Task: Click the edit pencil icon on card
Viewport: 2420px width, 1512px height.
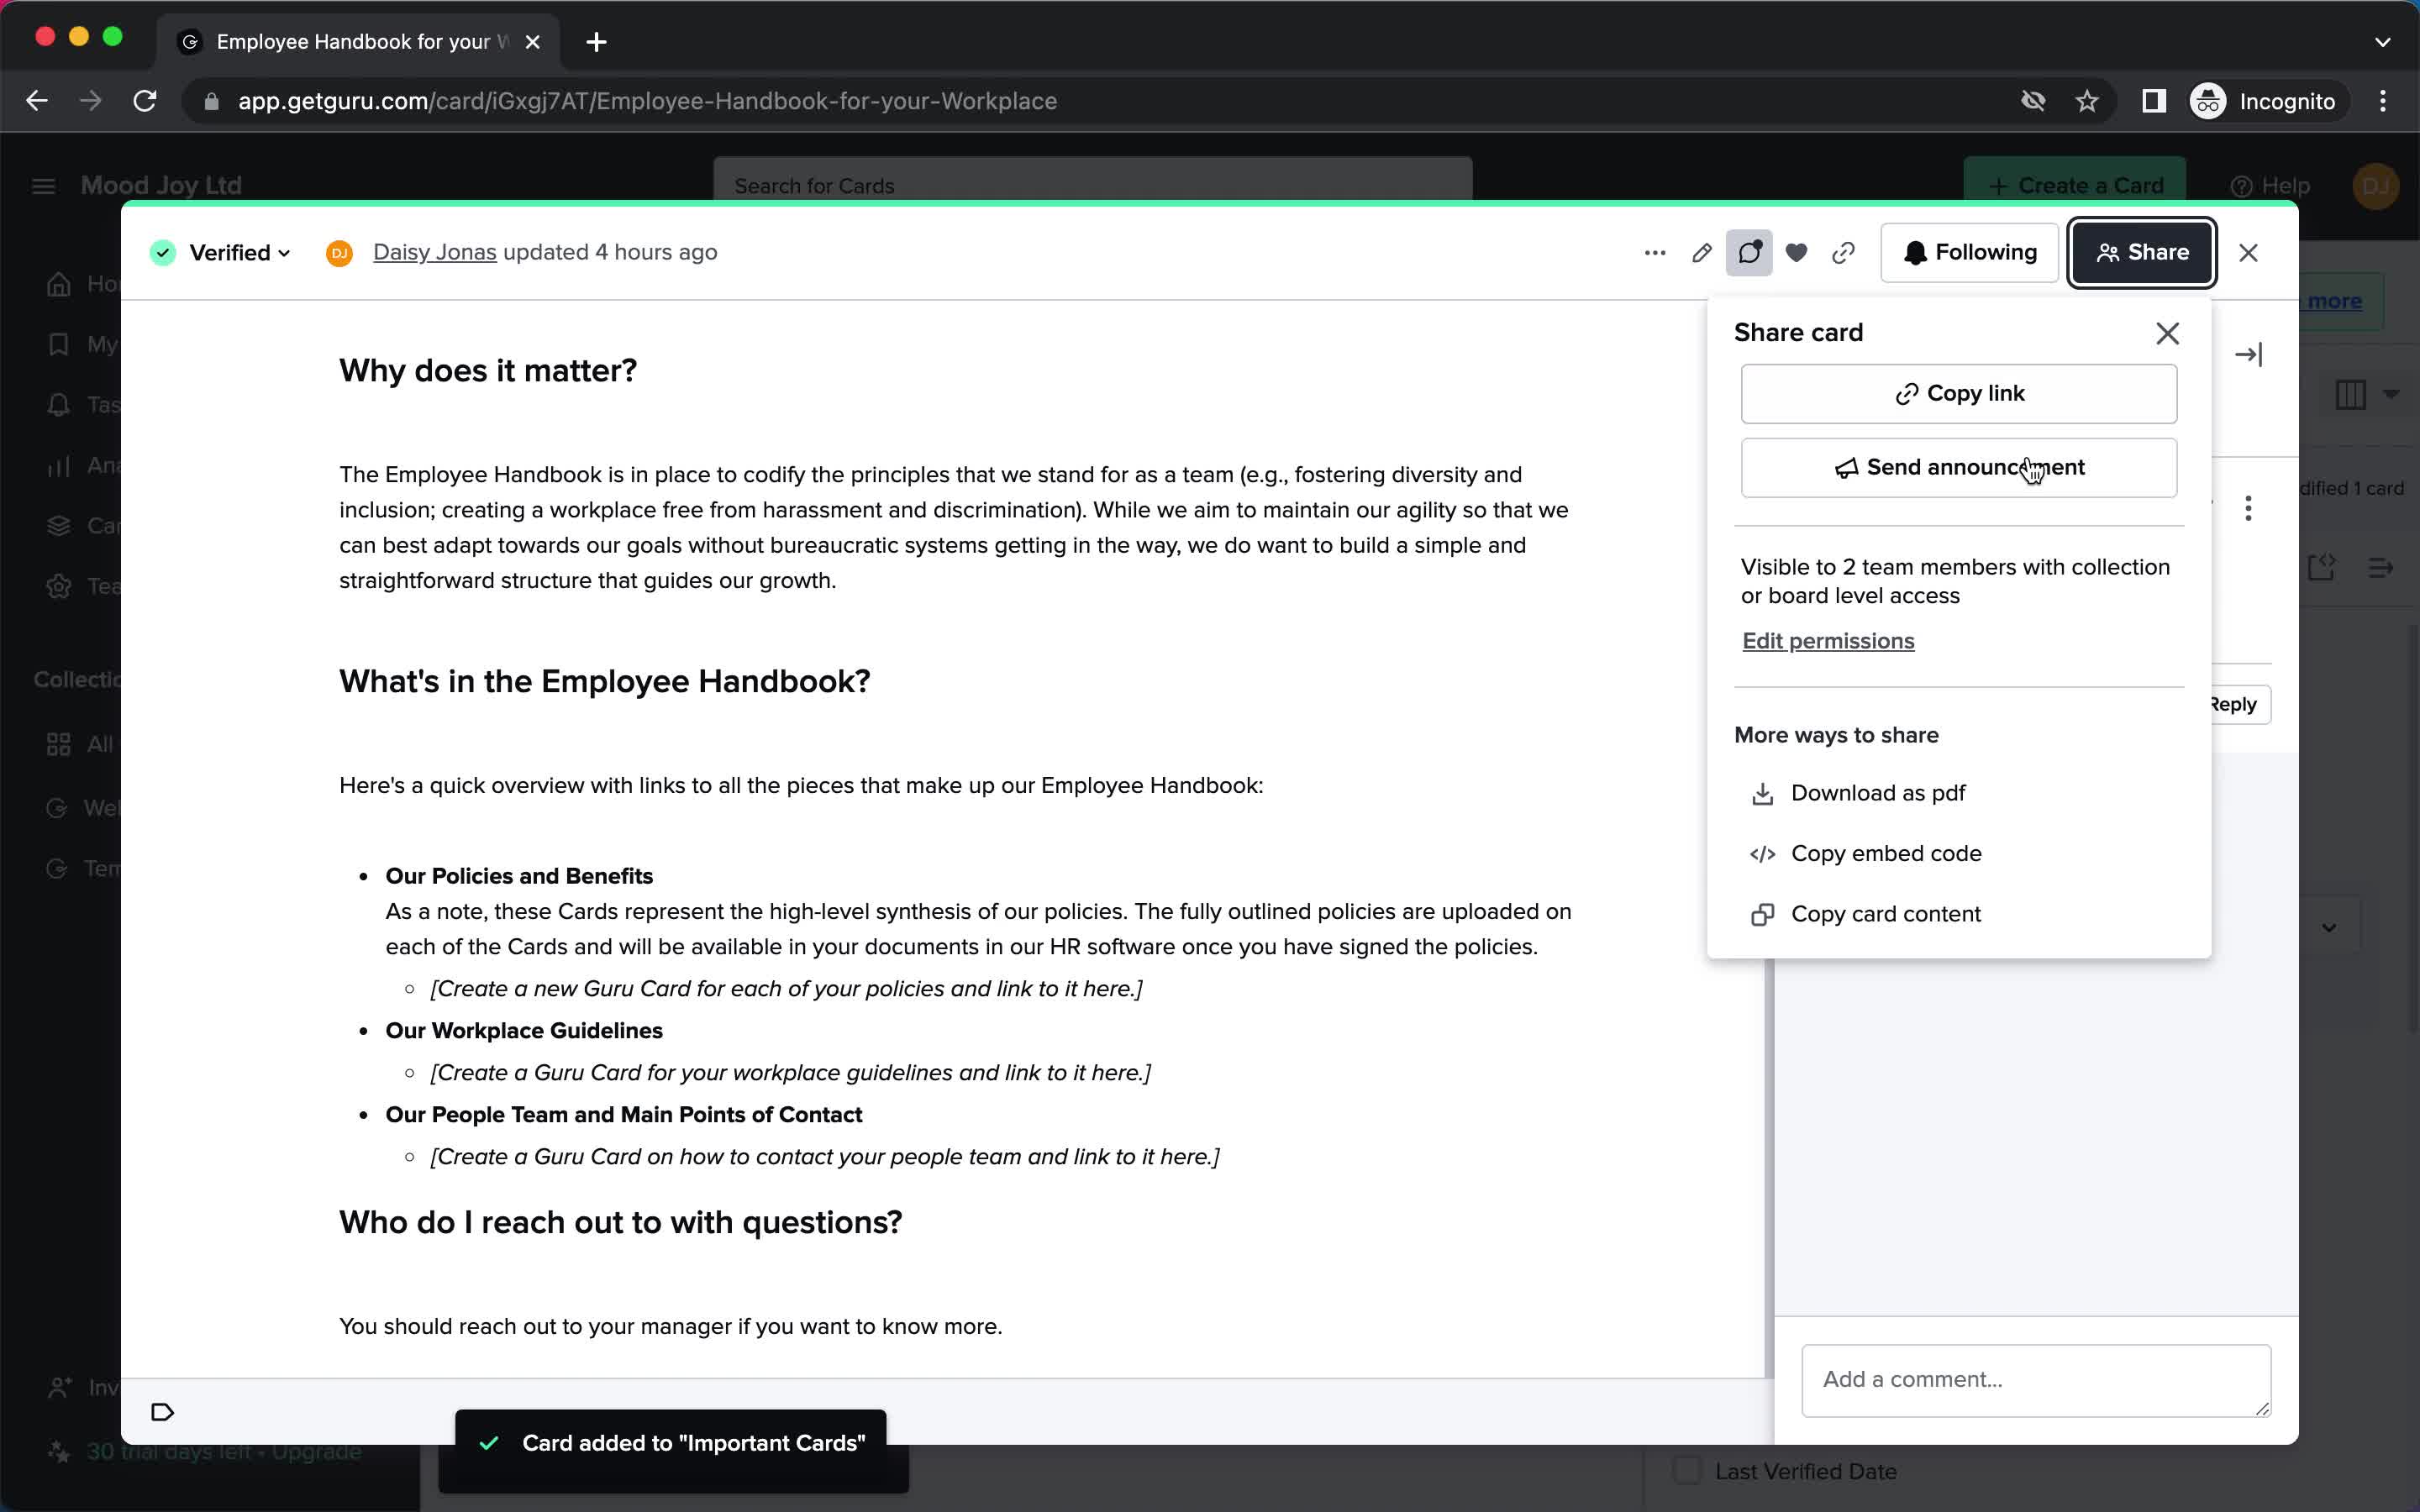Action: click(1702, 253)
